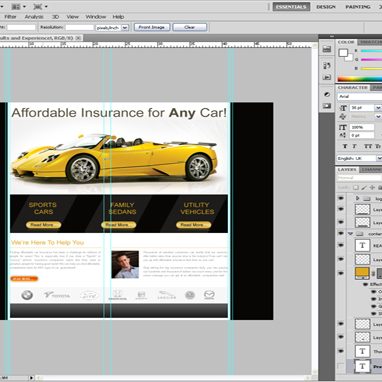Click the Resolution input field
Image resolution: width=382 pixels, height=382 pixels.
(x=79, y=28)
